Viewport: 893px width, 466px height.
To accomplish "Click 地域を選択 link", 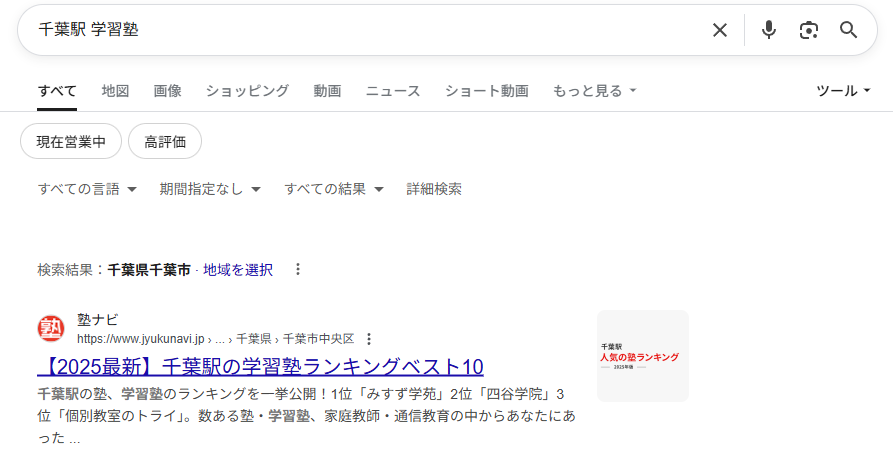I will pyautogui.click(x=238, y=270).
